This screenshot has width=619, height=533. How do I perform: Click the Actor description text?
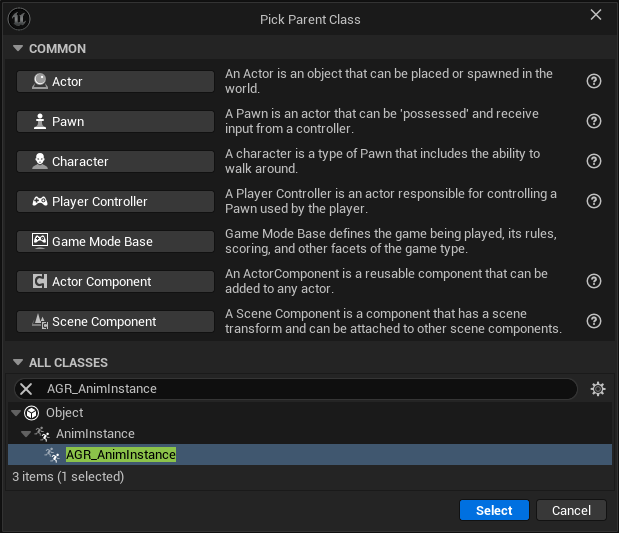[x=389, y=81]
